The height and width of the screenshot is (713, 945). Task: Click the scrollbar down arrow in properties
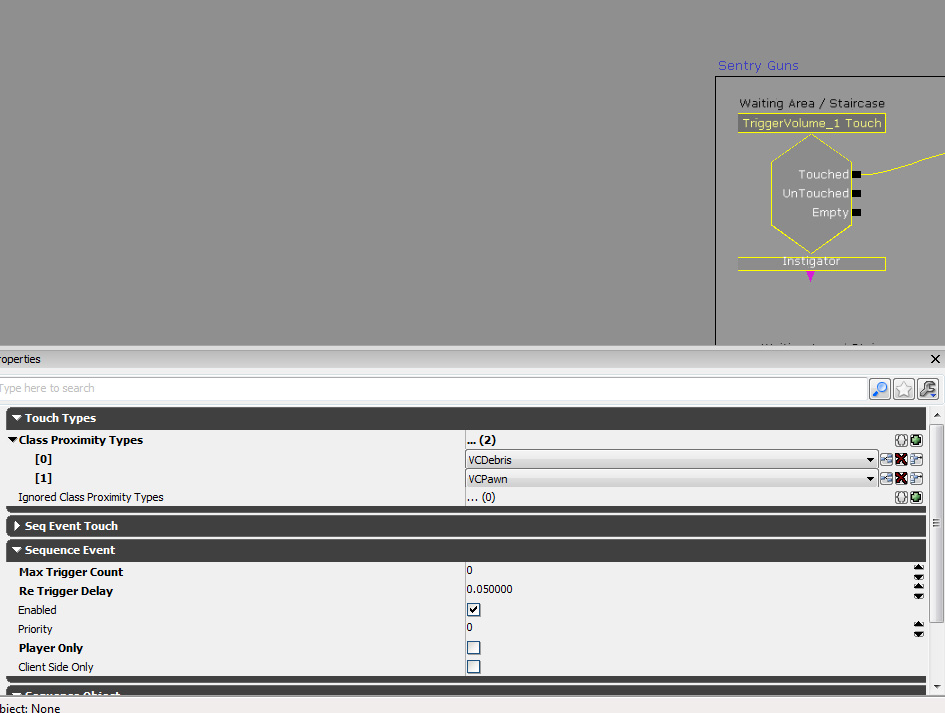pyautogui.click(x=936, y=686)
